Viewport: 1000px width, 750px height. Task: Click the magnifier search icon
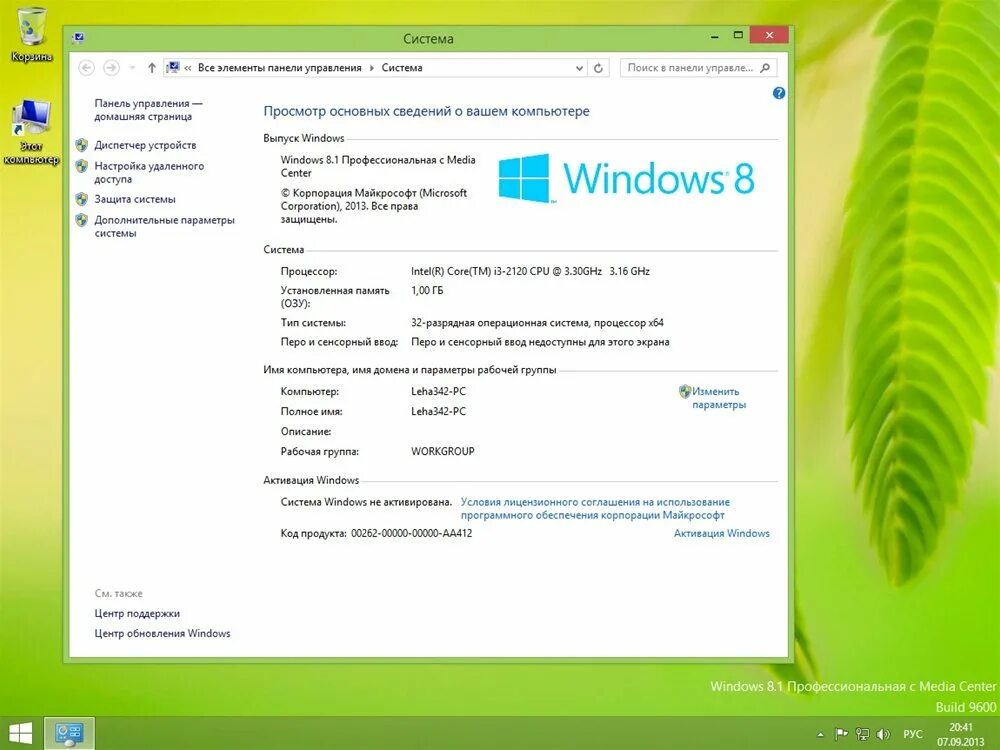click(765, 68)
